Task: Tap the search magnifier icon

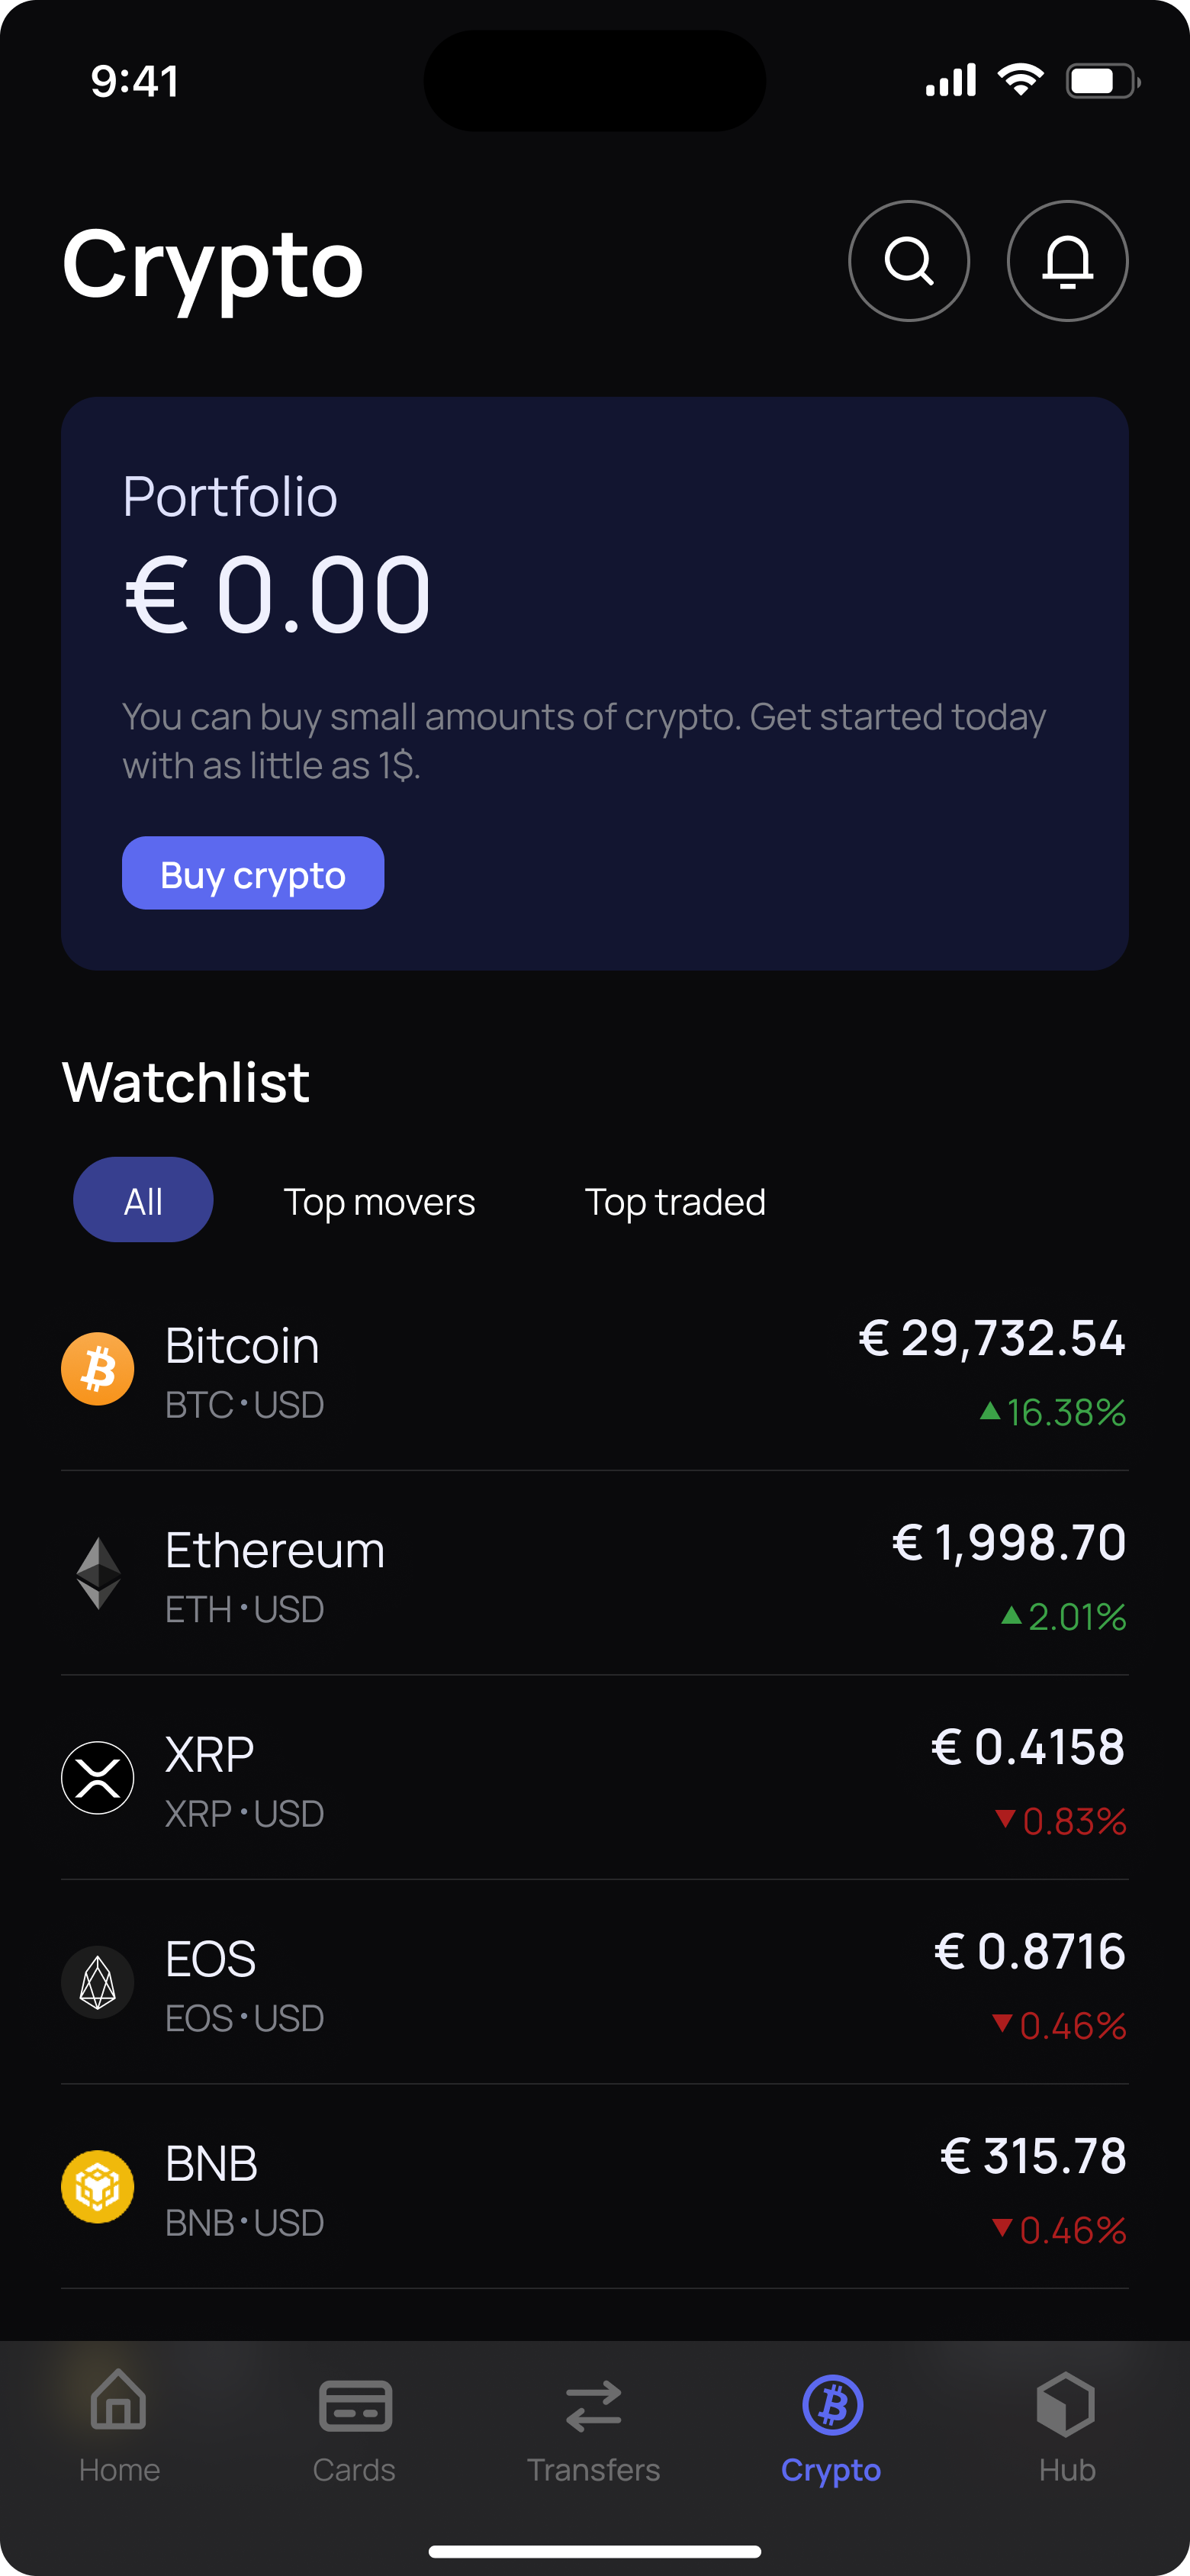Action: 908,261
